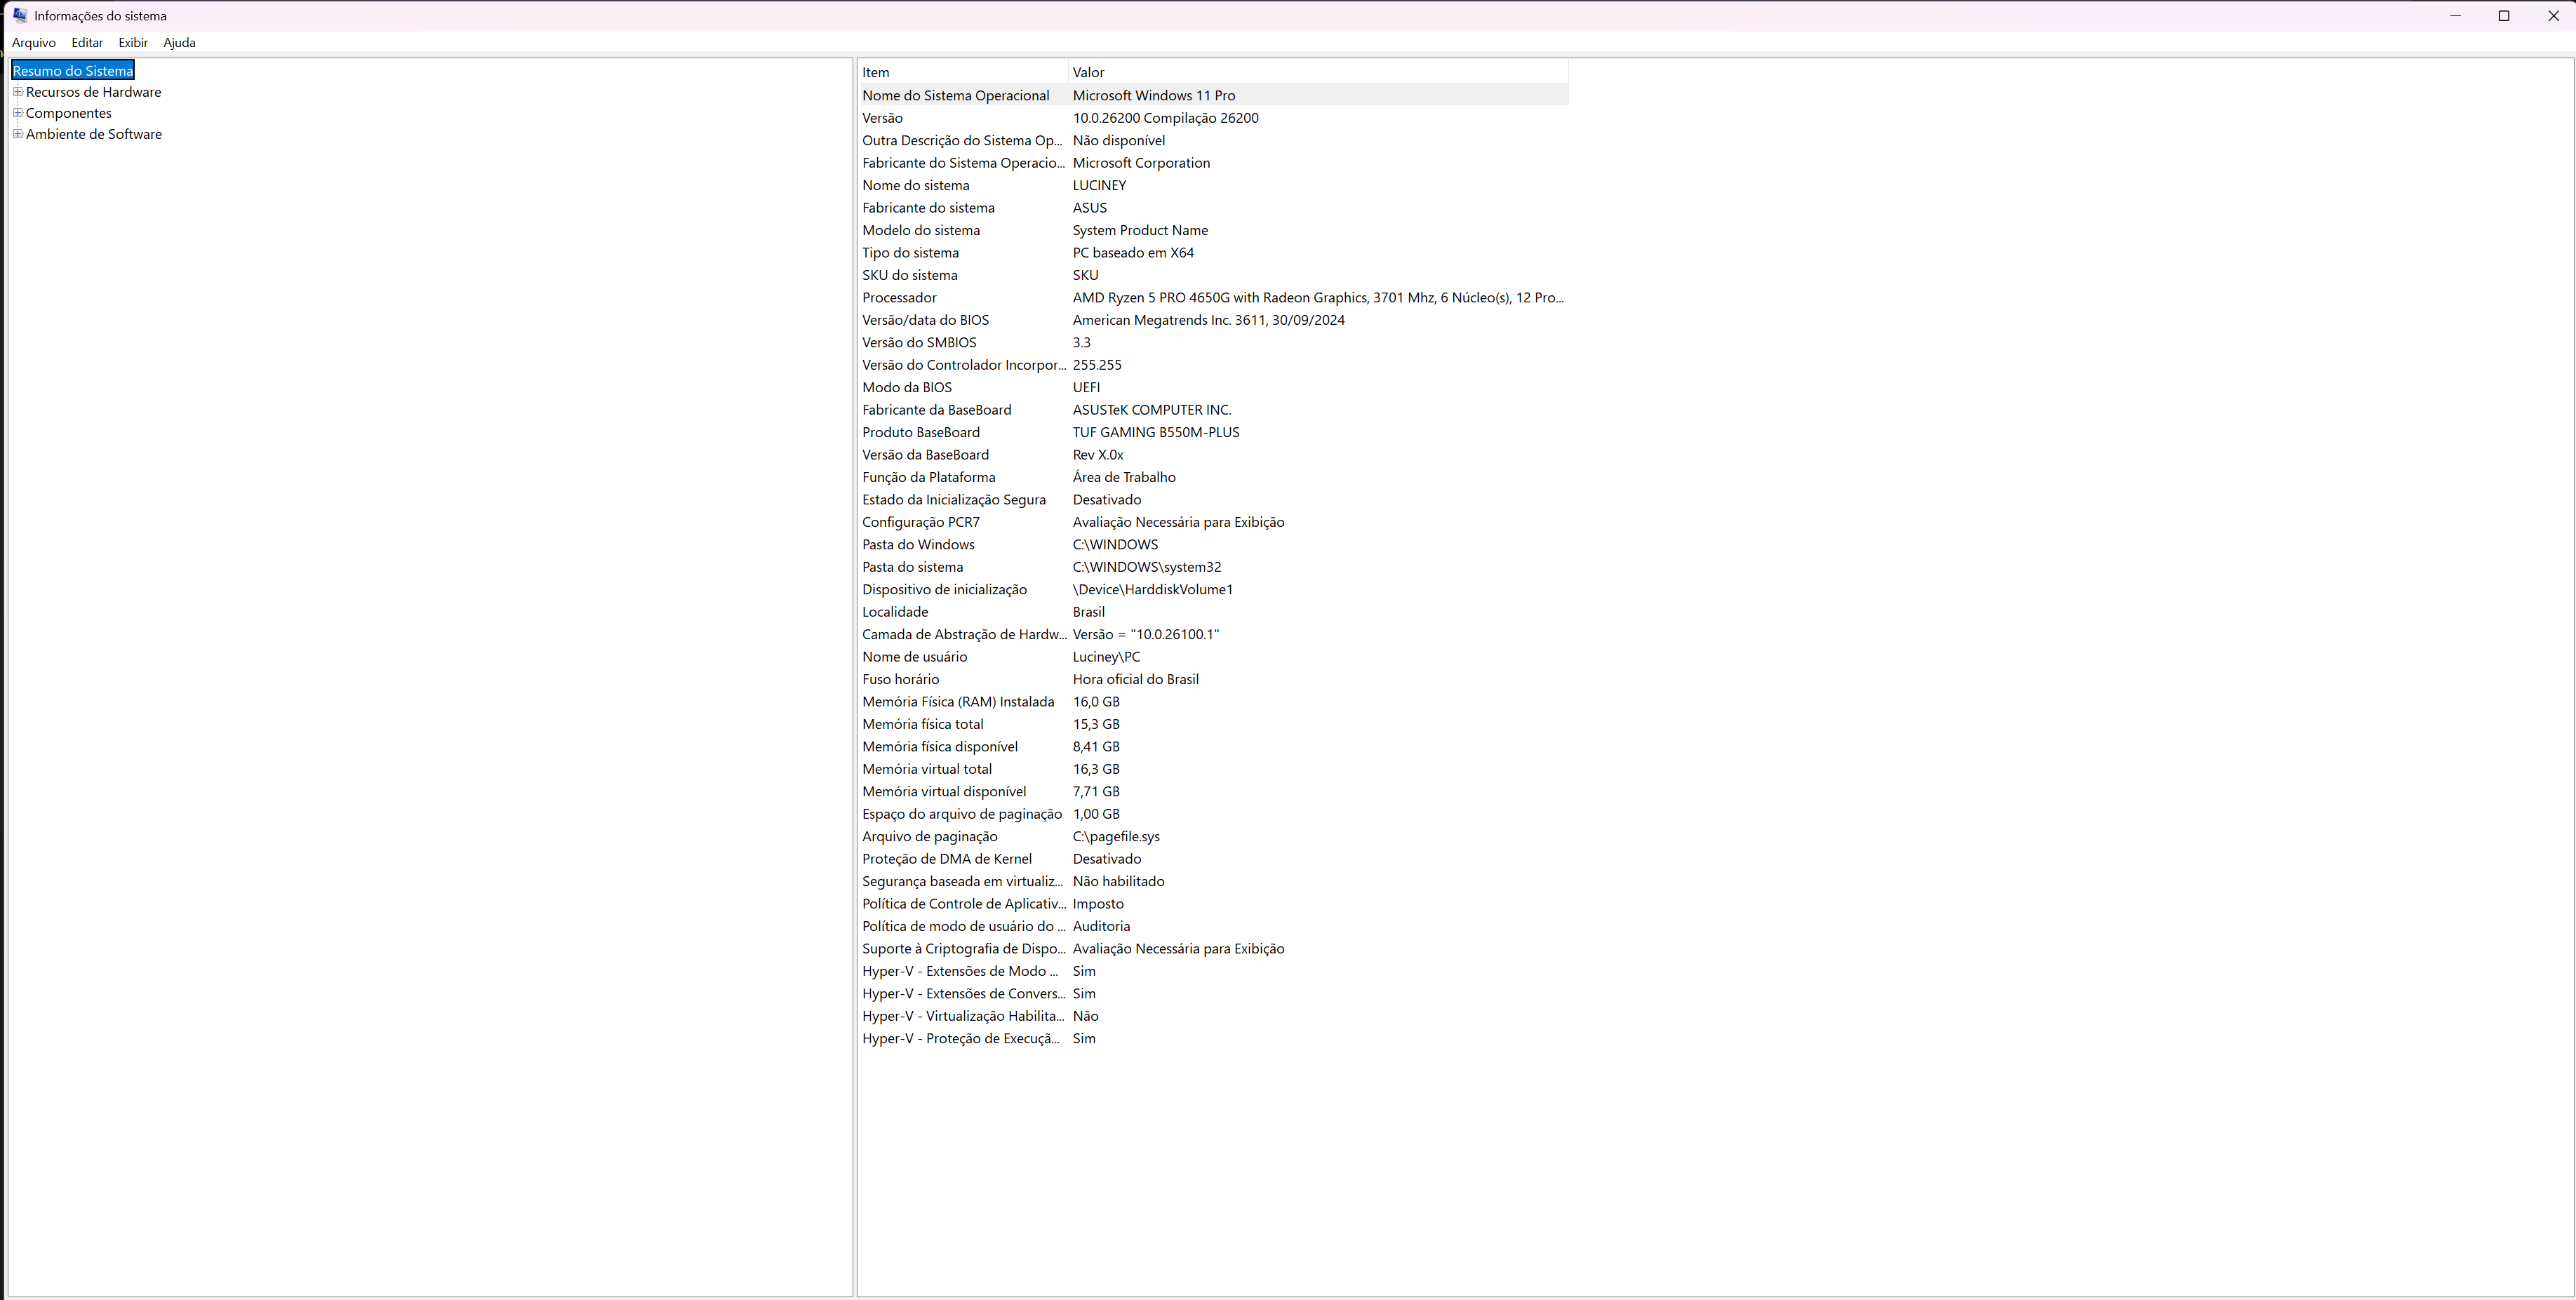Select Ambiente de Software label
Image resolution: width=2576 pixels, height=1300 pixels.
94,134
